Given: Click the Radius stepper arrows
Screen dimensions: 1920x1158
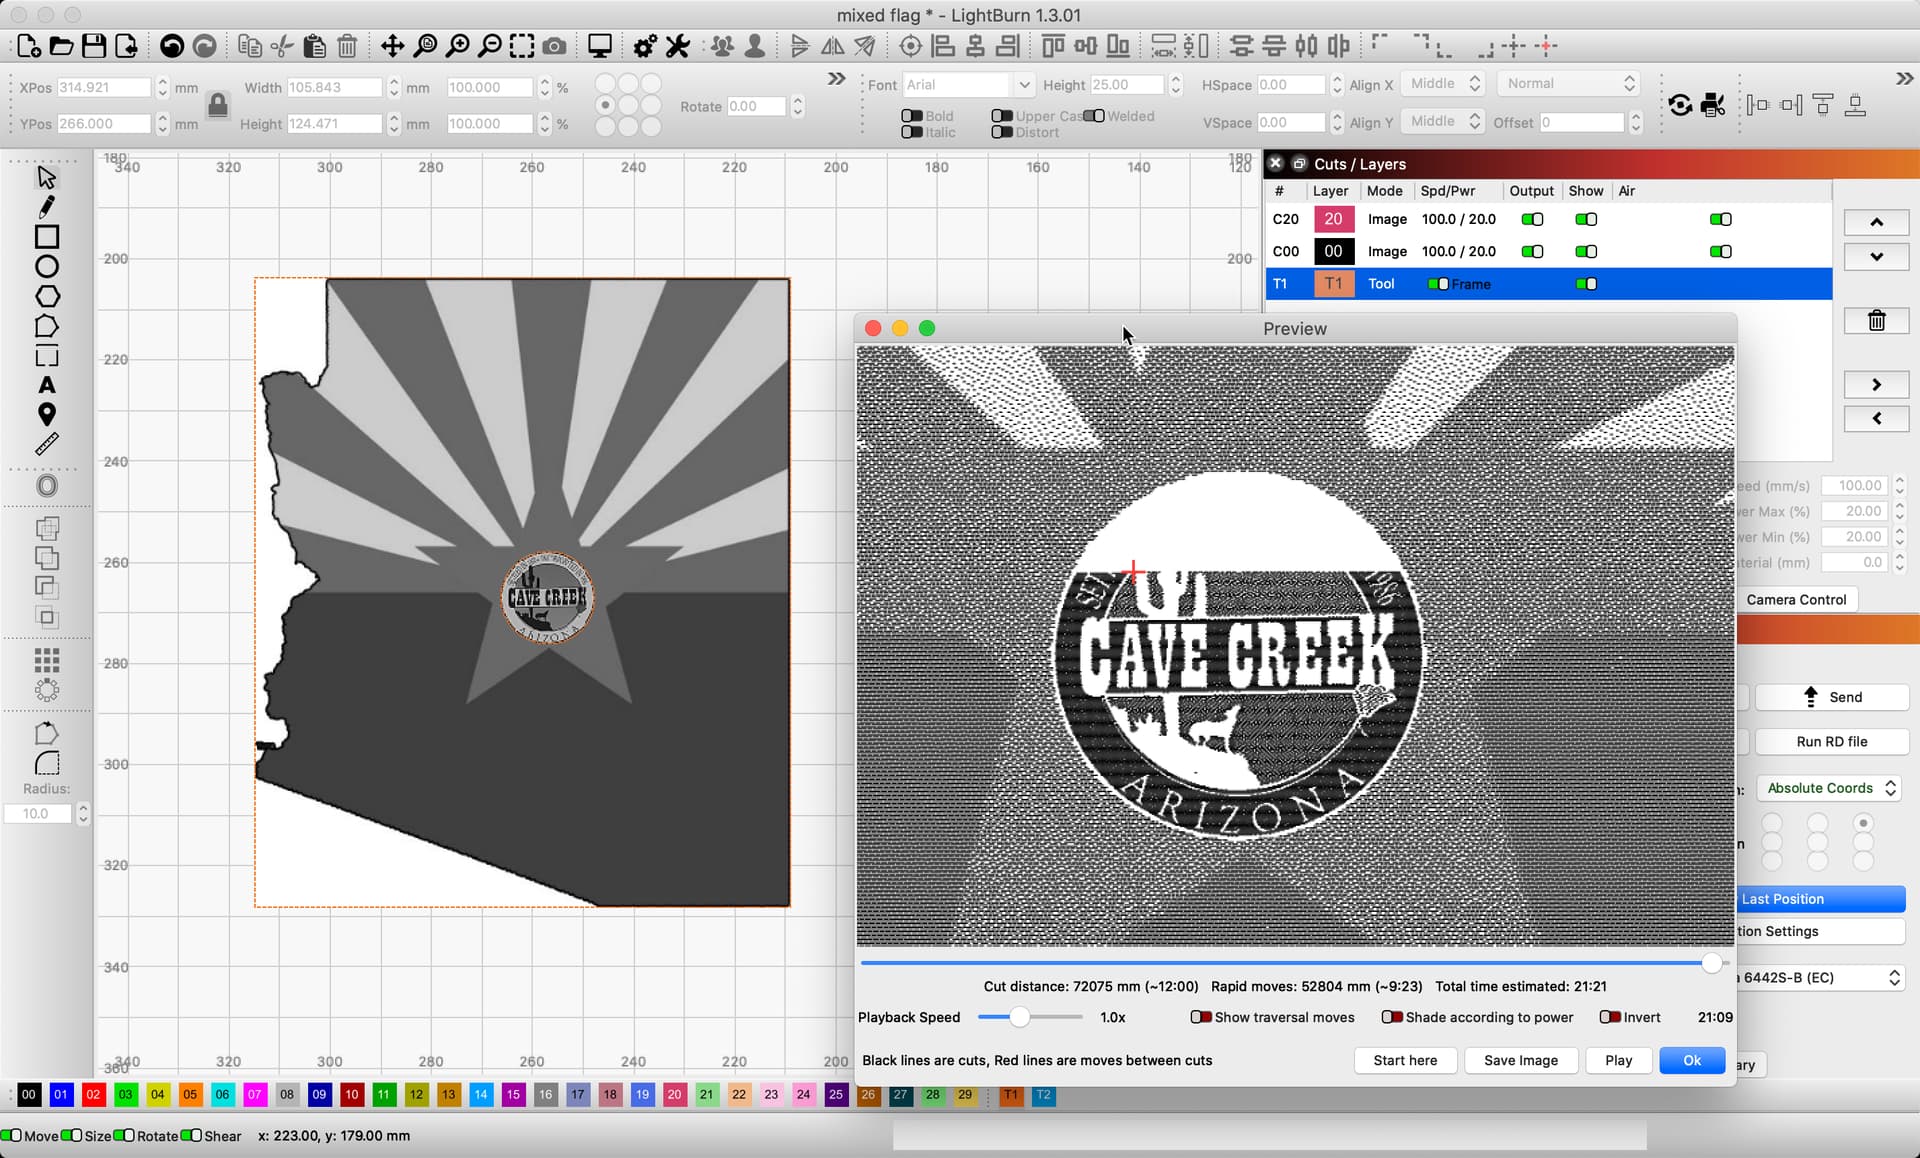Looking at the screenshot, I should point(83,814).
